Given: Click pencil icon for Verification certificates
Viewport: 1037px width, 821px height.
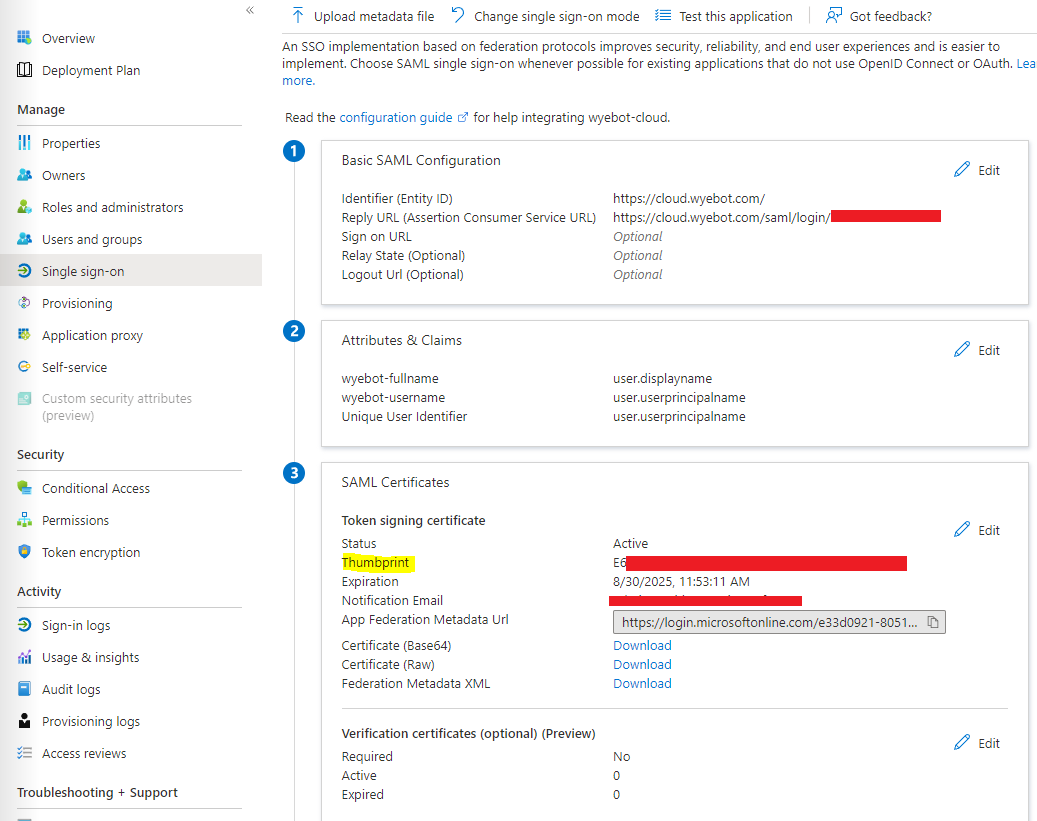Looking at the screenshot, I should click(x=962, y=743).
